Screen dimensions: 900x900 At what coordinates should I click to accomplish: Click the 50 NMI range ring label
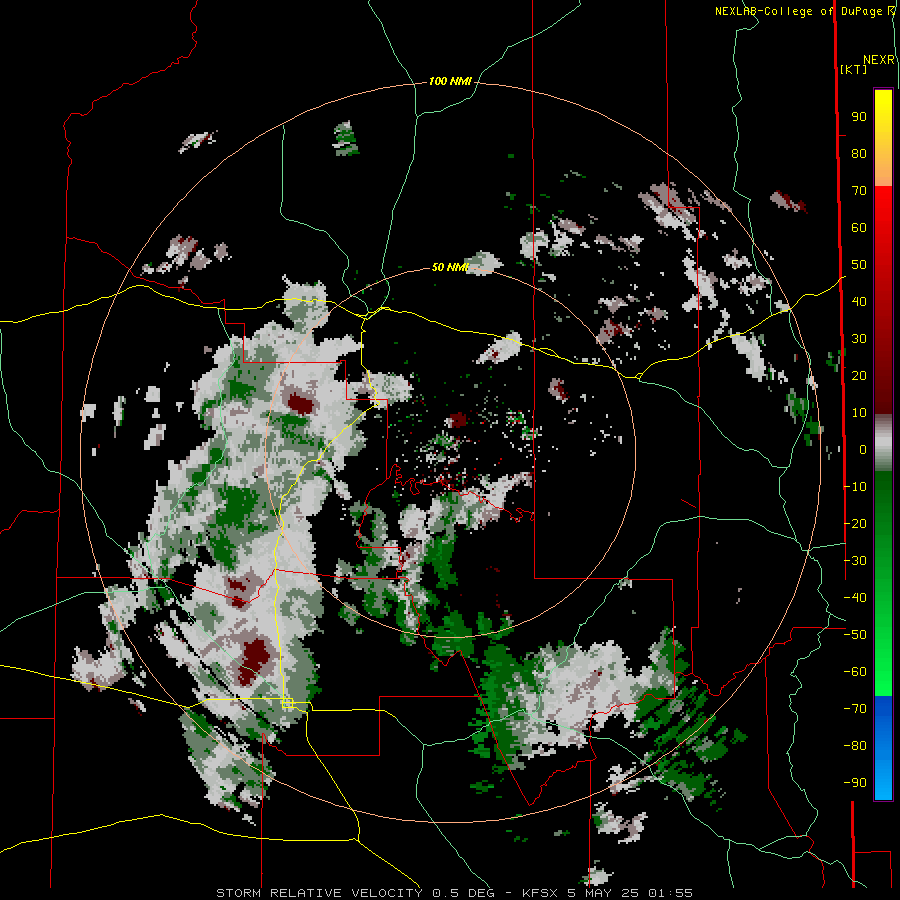click(450, 267)
